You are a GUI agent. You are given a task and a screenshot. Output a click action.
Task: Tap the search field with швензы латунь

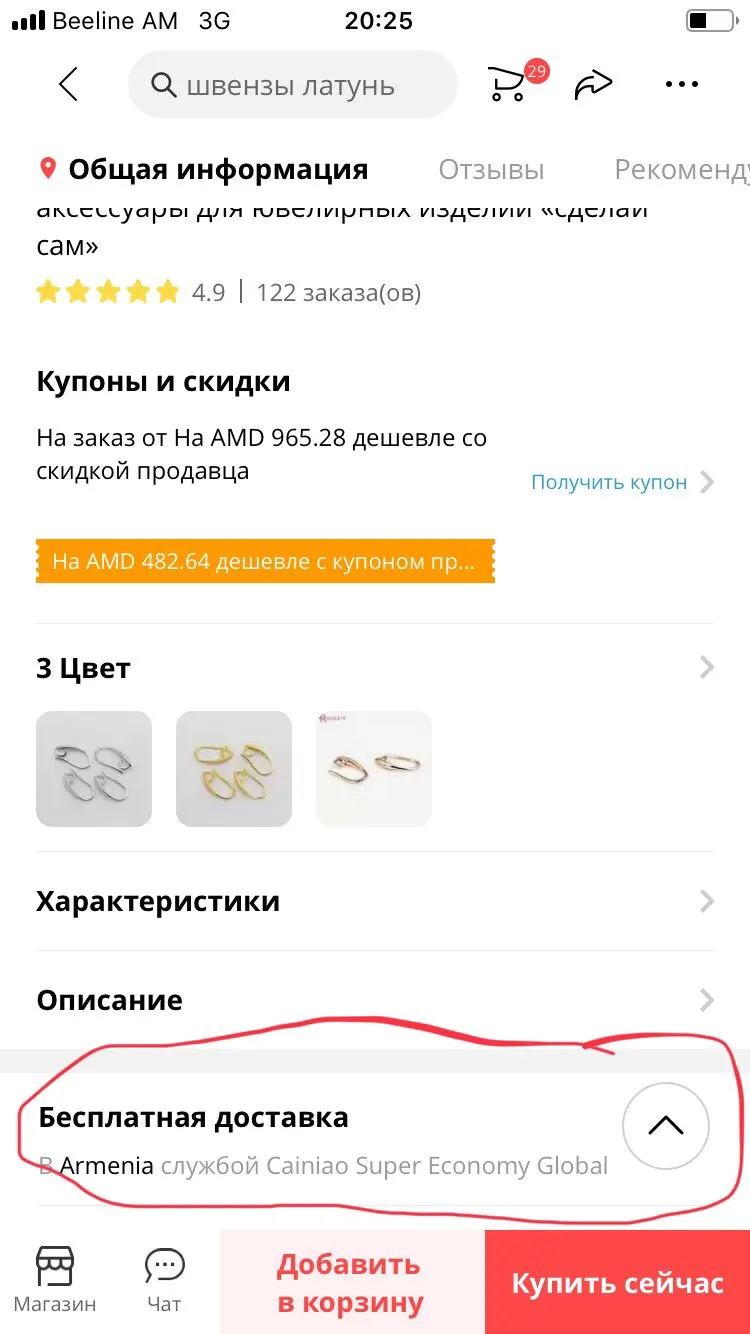293,85
